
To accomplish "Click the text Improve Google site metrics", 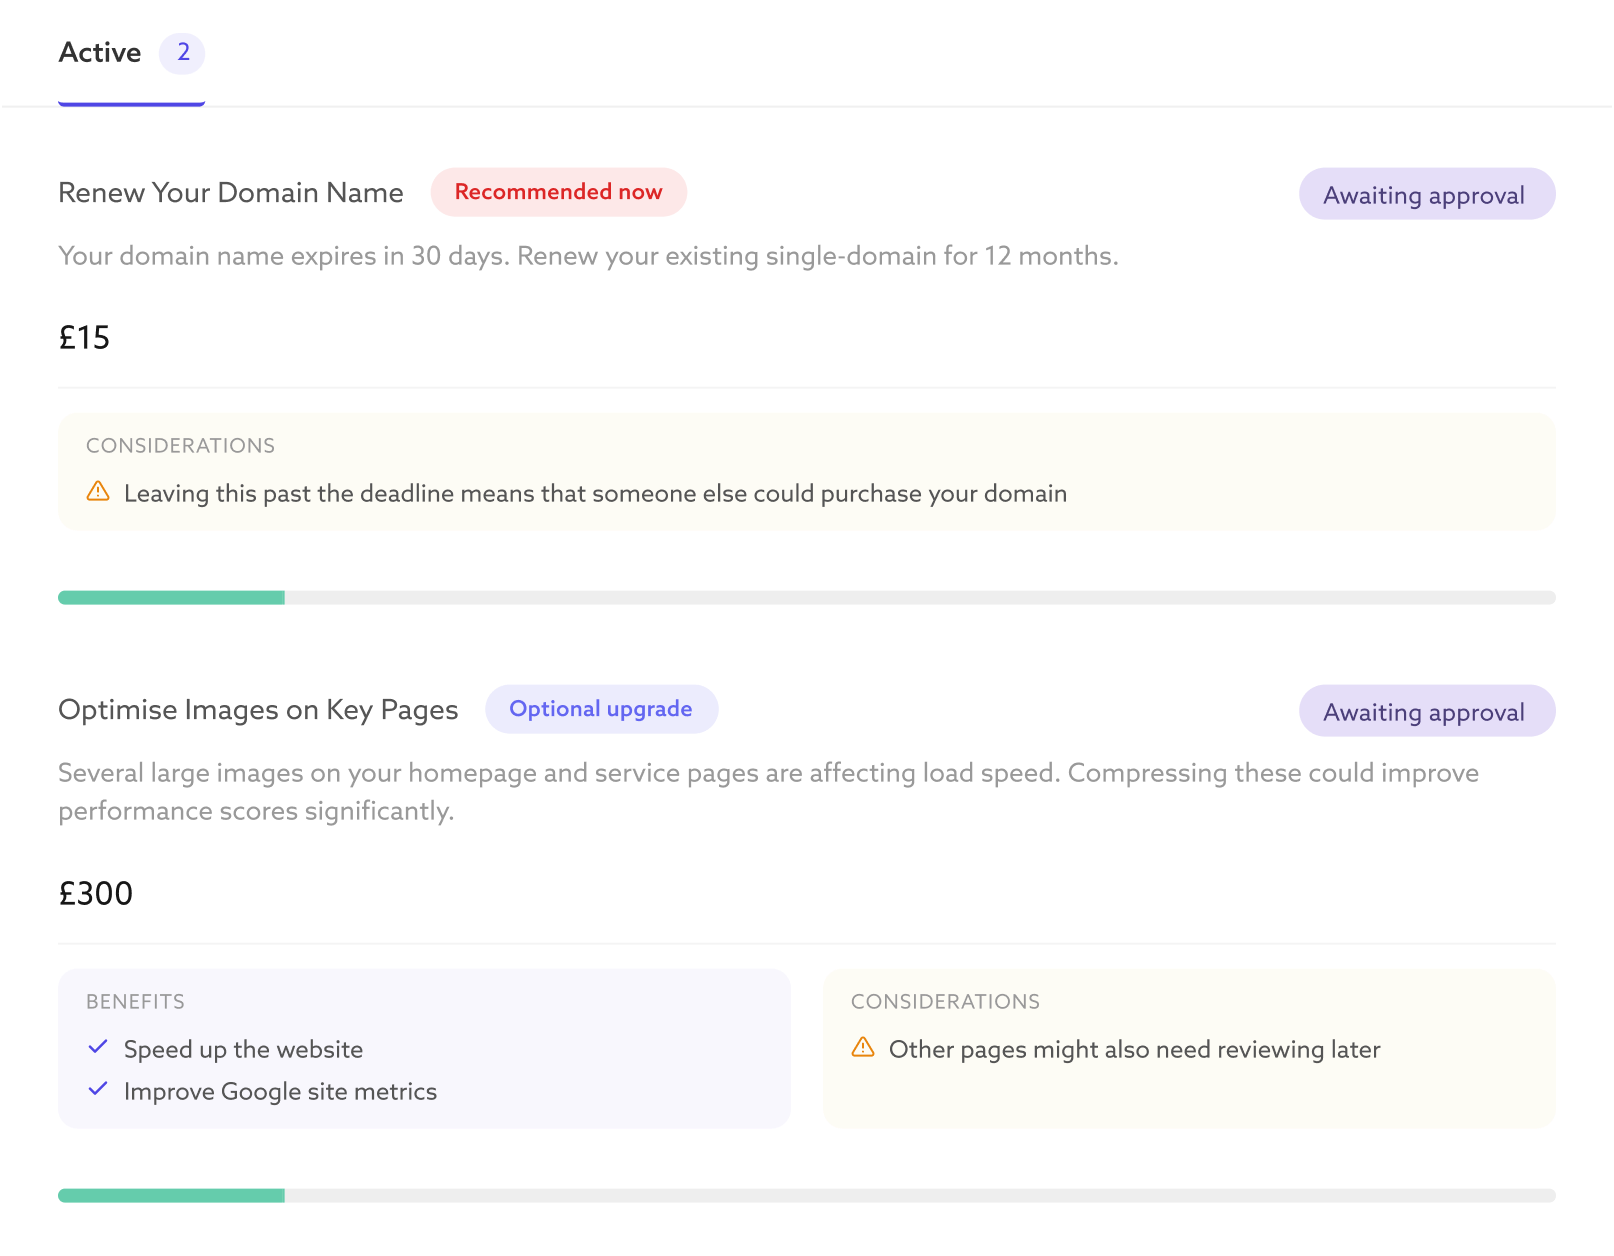I will click(x=280, y=1091).
